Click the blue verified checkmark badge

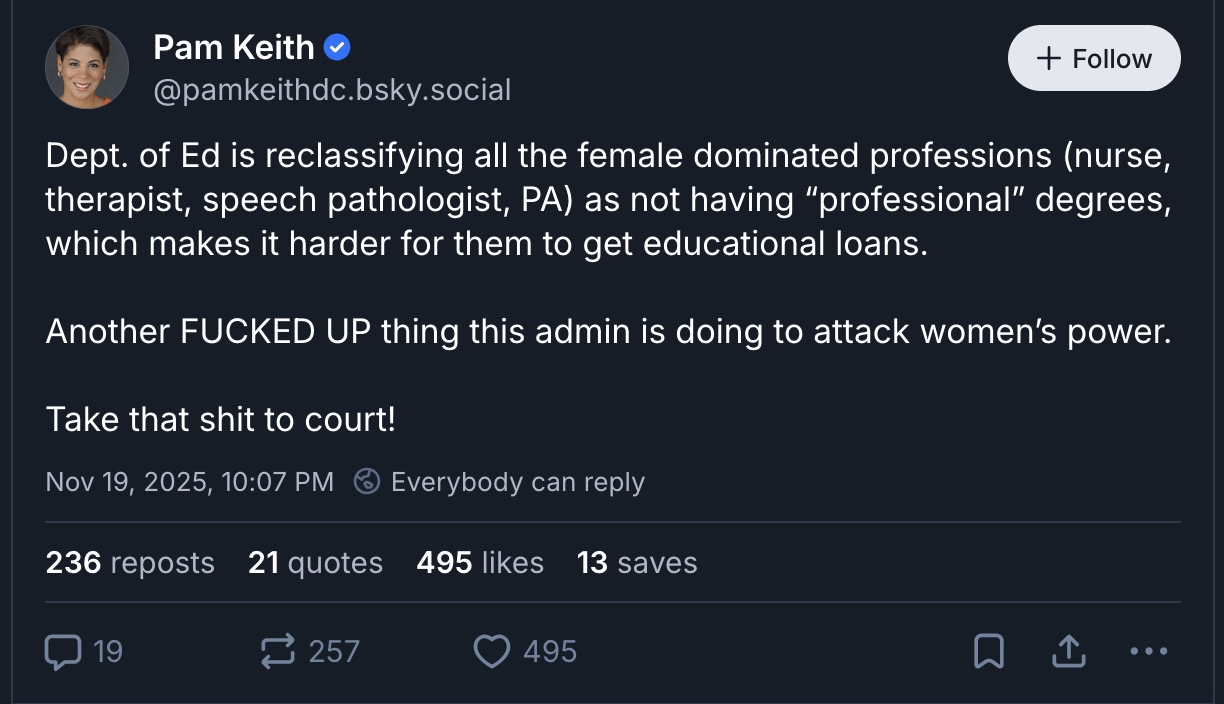(x=337, y=46)
